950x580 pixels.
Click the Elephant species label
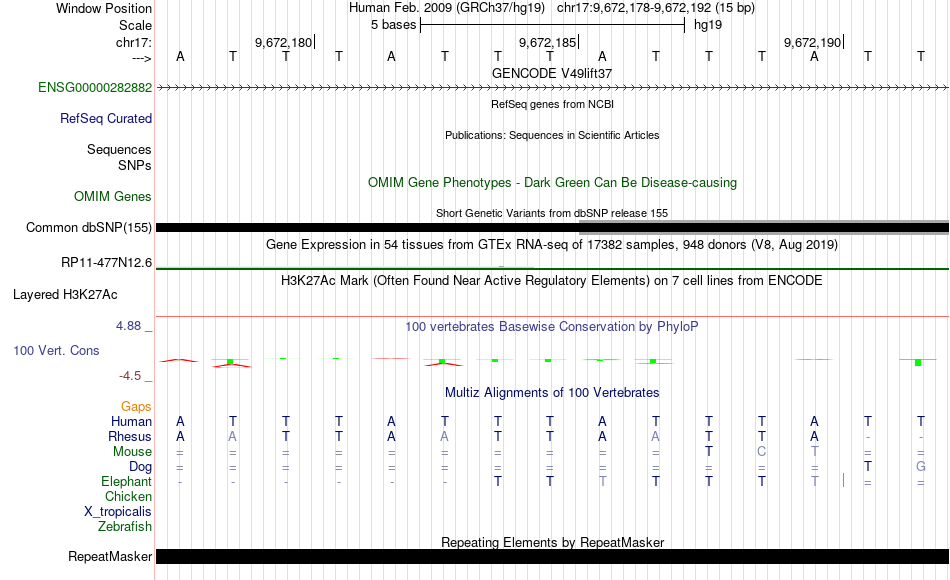point(127,481)
